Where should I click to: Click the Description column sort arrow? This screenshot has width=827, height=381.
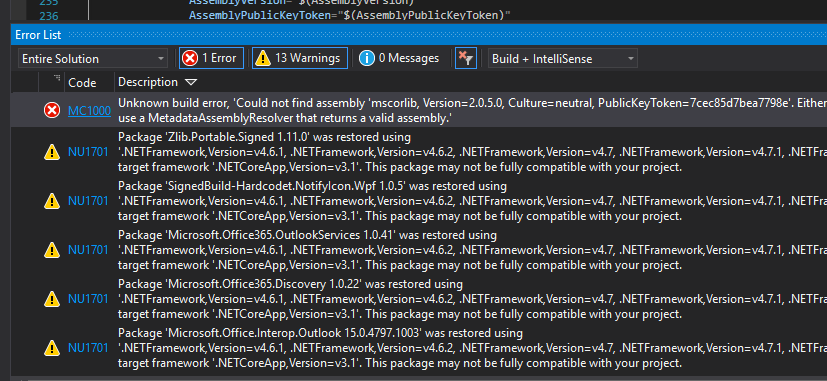click(191, 82)
